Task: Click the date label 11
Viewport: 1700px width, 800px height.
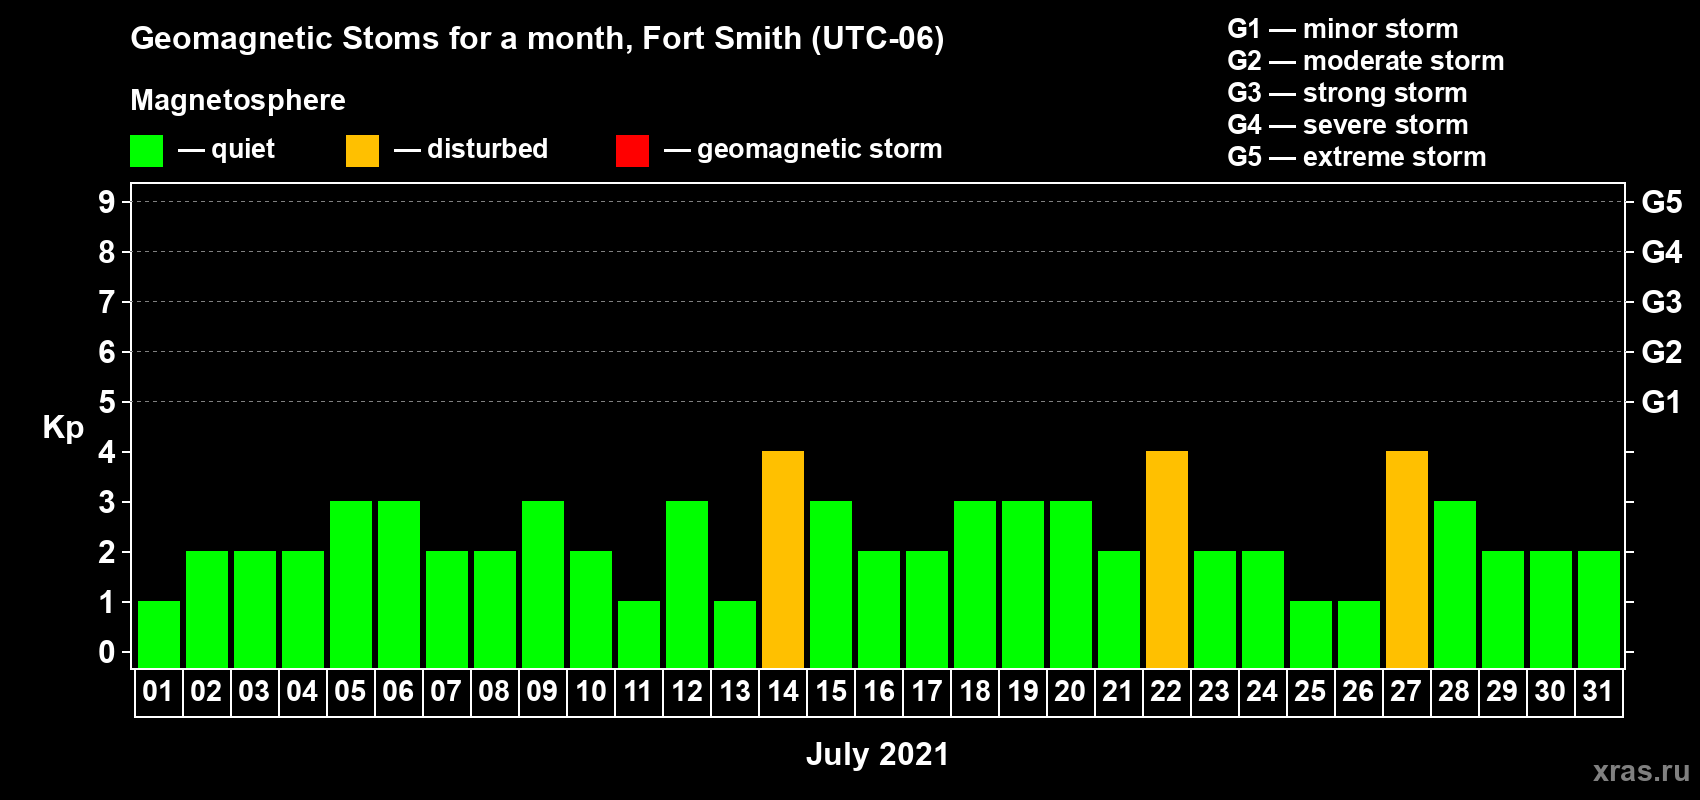Action: (x=638, y=691)
